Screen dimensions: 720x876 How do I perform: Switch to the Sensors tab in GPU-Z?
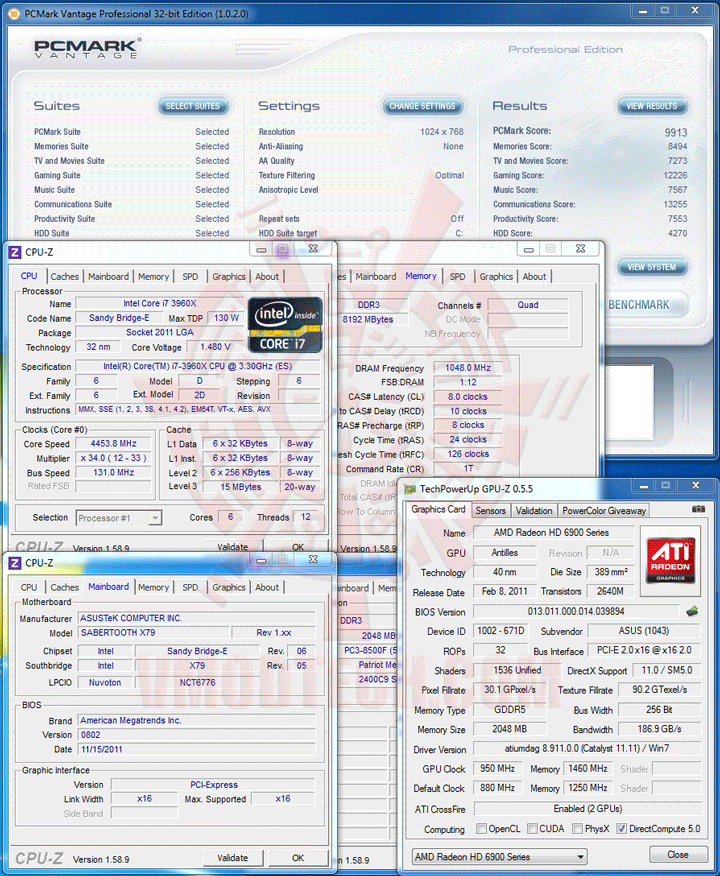point(490,511)
